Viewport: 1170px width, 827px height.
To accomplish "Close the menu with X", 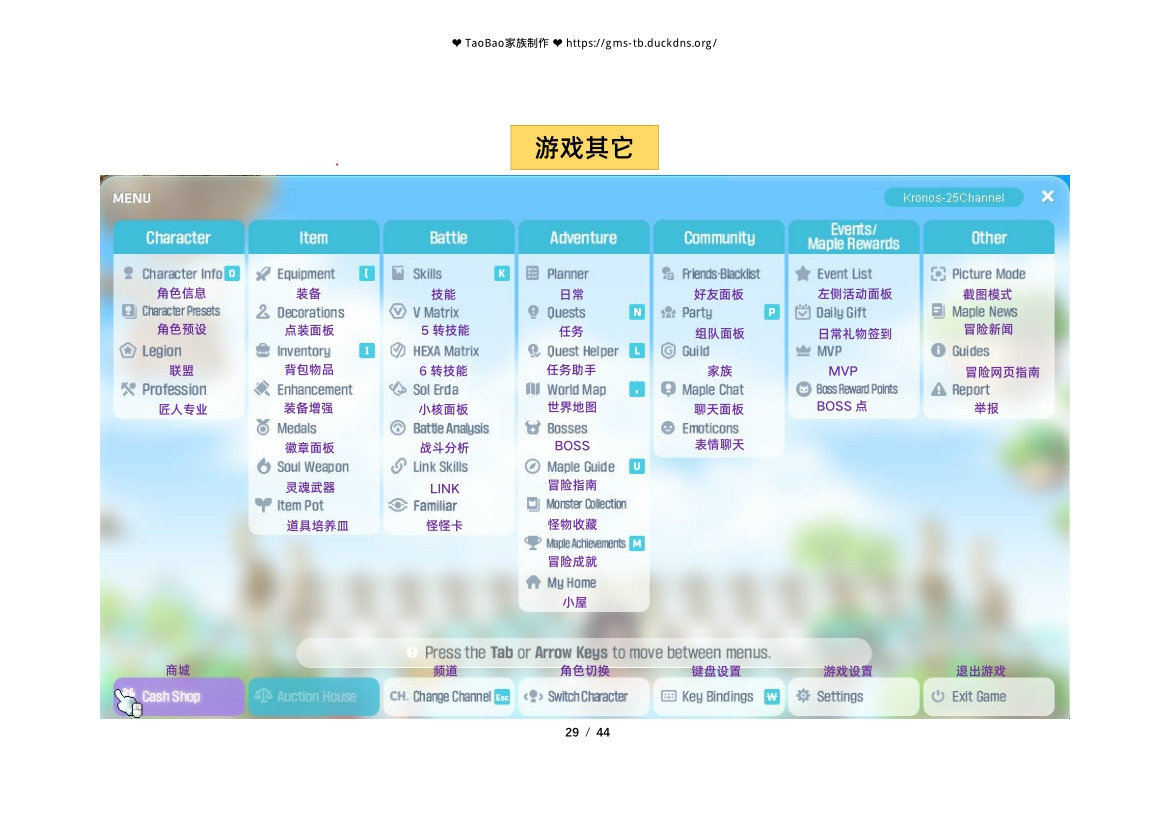I will 1047,197.
